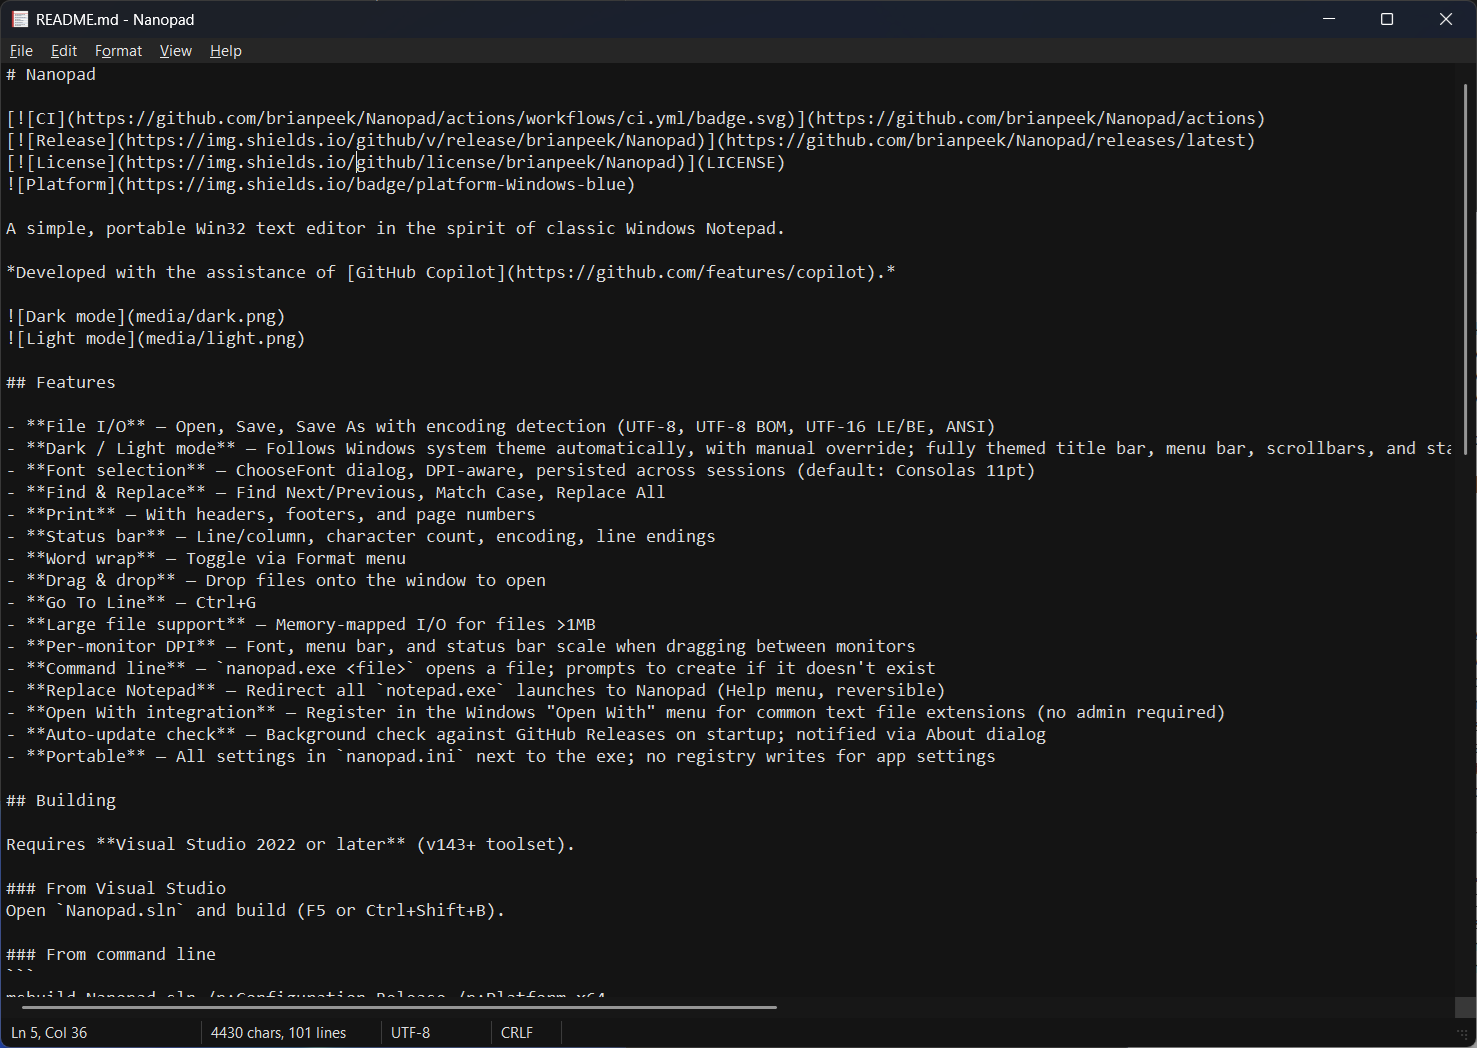Open the Edit menu
The image size is (1477, 1048).
(63, 50)
